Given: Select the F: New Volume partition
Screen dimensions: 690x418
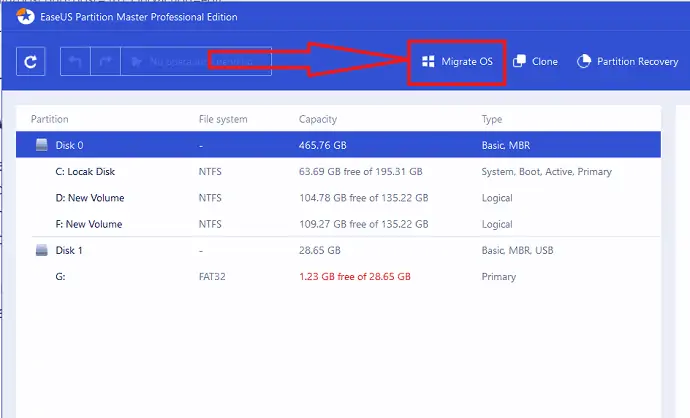Looking at the screenshot, I should [x=338, y=224].
